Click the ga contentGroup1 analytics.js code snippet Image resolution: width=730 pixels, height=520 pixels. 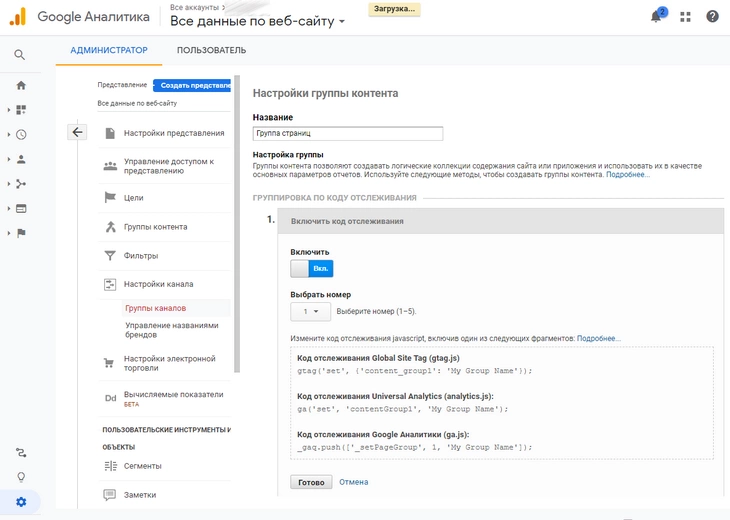tap(403, 409)
